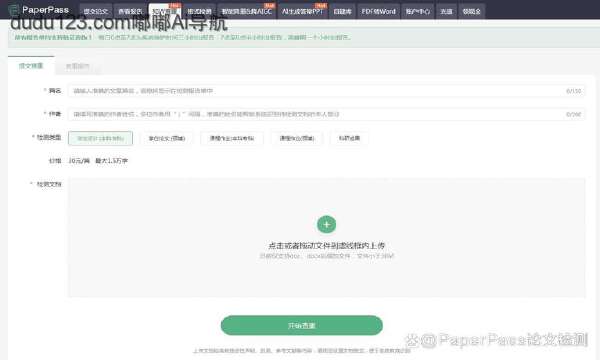This screenshot has width=600, height=360.
Task: Click the green 开始查重 submit button
Action: 302,326
